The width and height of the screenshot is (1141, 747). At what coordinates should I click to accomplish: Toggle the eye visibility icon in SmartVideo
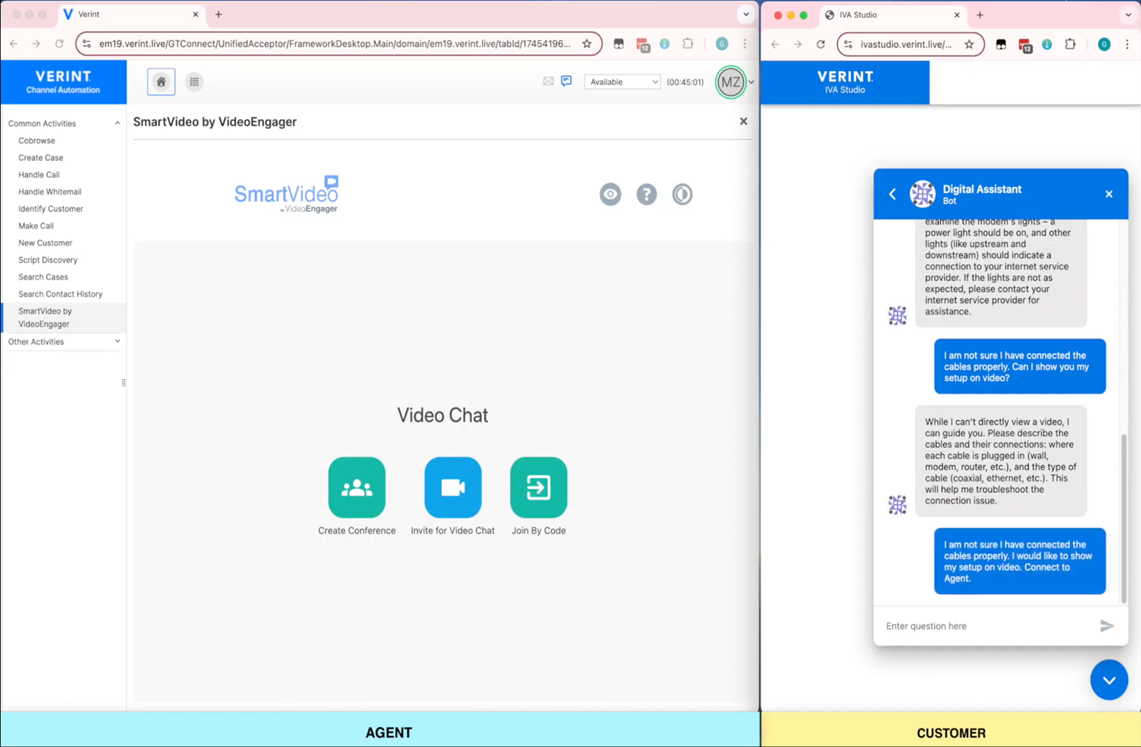610,194
